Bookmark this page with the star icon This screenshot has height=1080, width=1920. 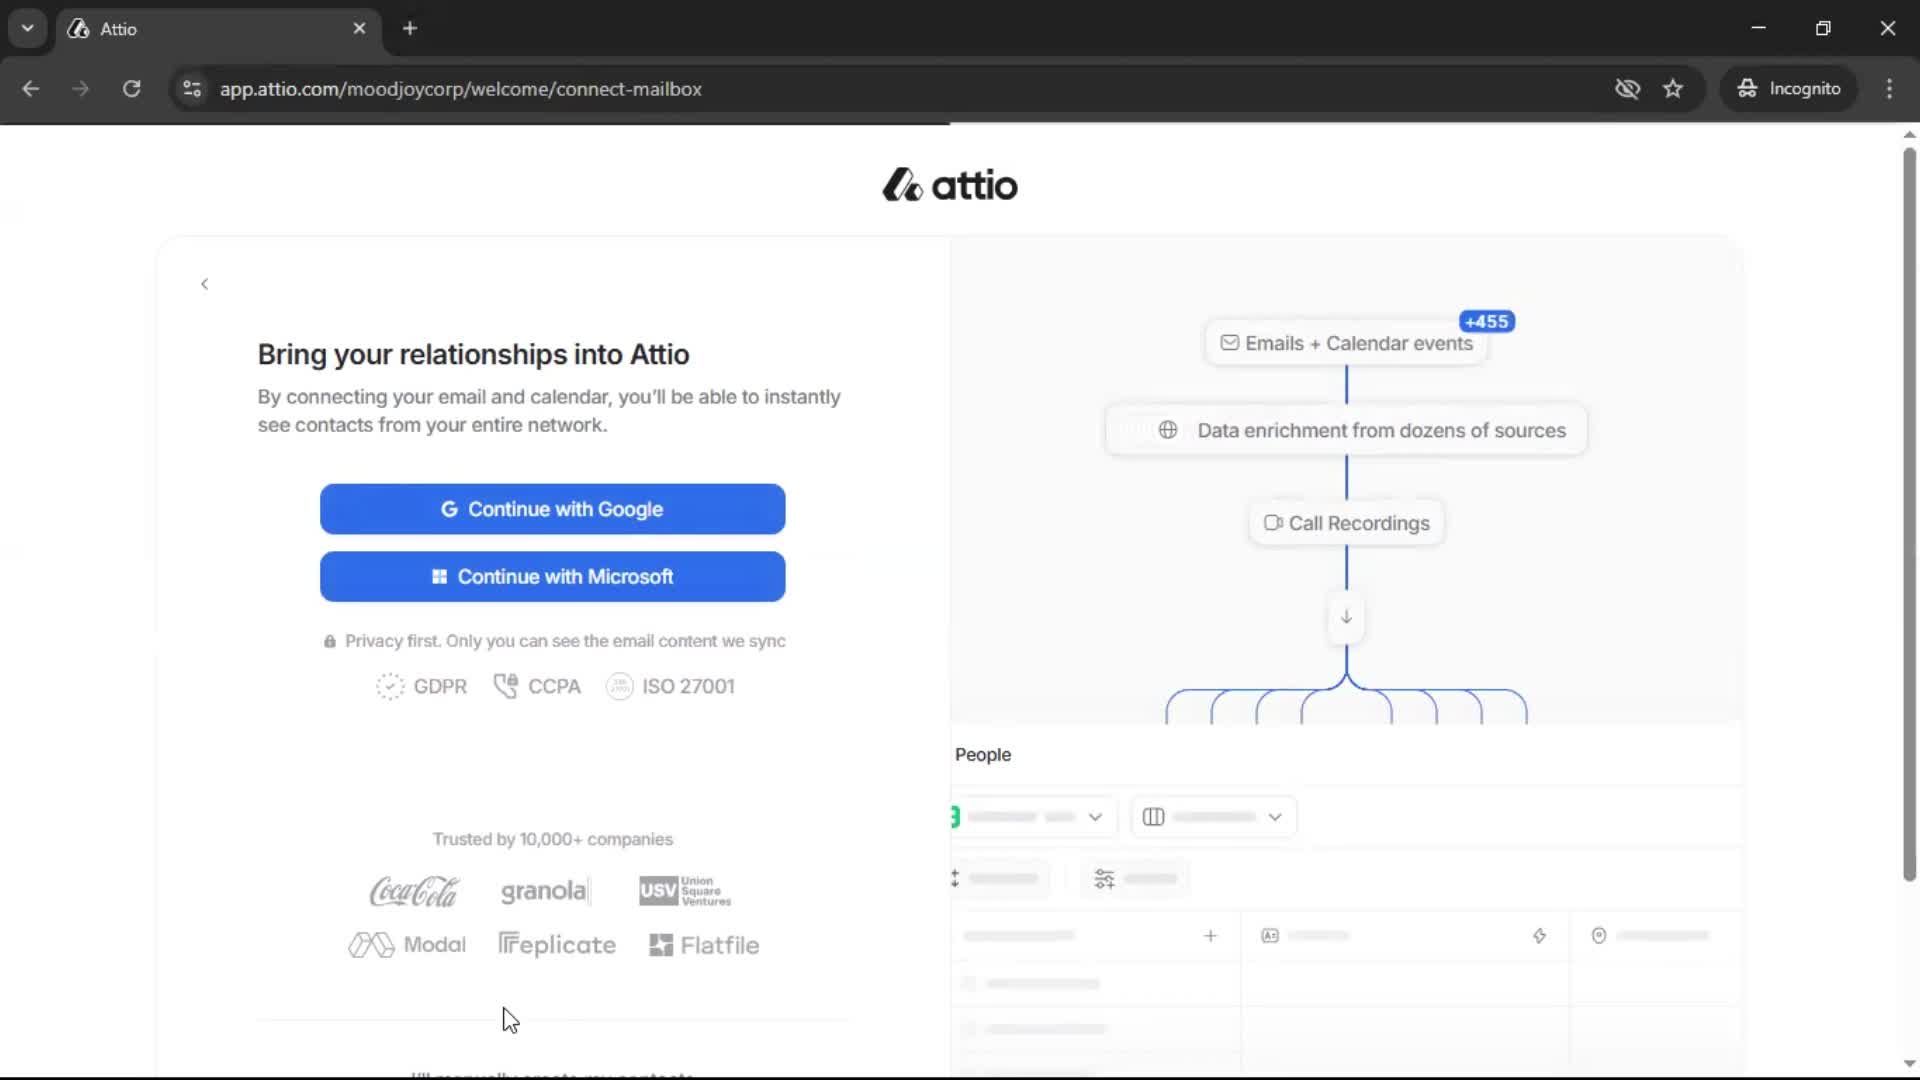pos(1673,89)
